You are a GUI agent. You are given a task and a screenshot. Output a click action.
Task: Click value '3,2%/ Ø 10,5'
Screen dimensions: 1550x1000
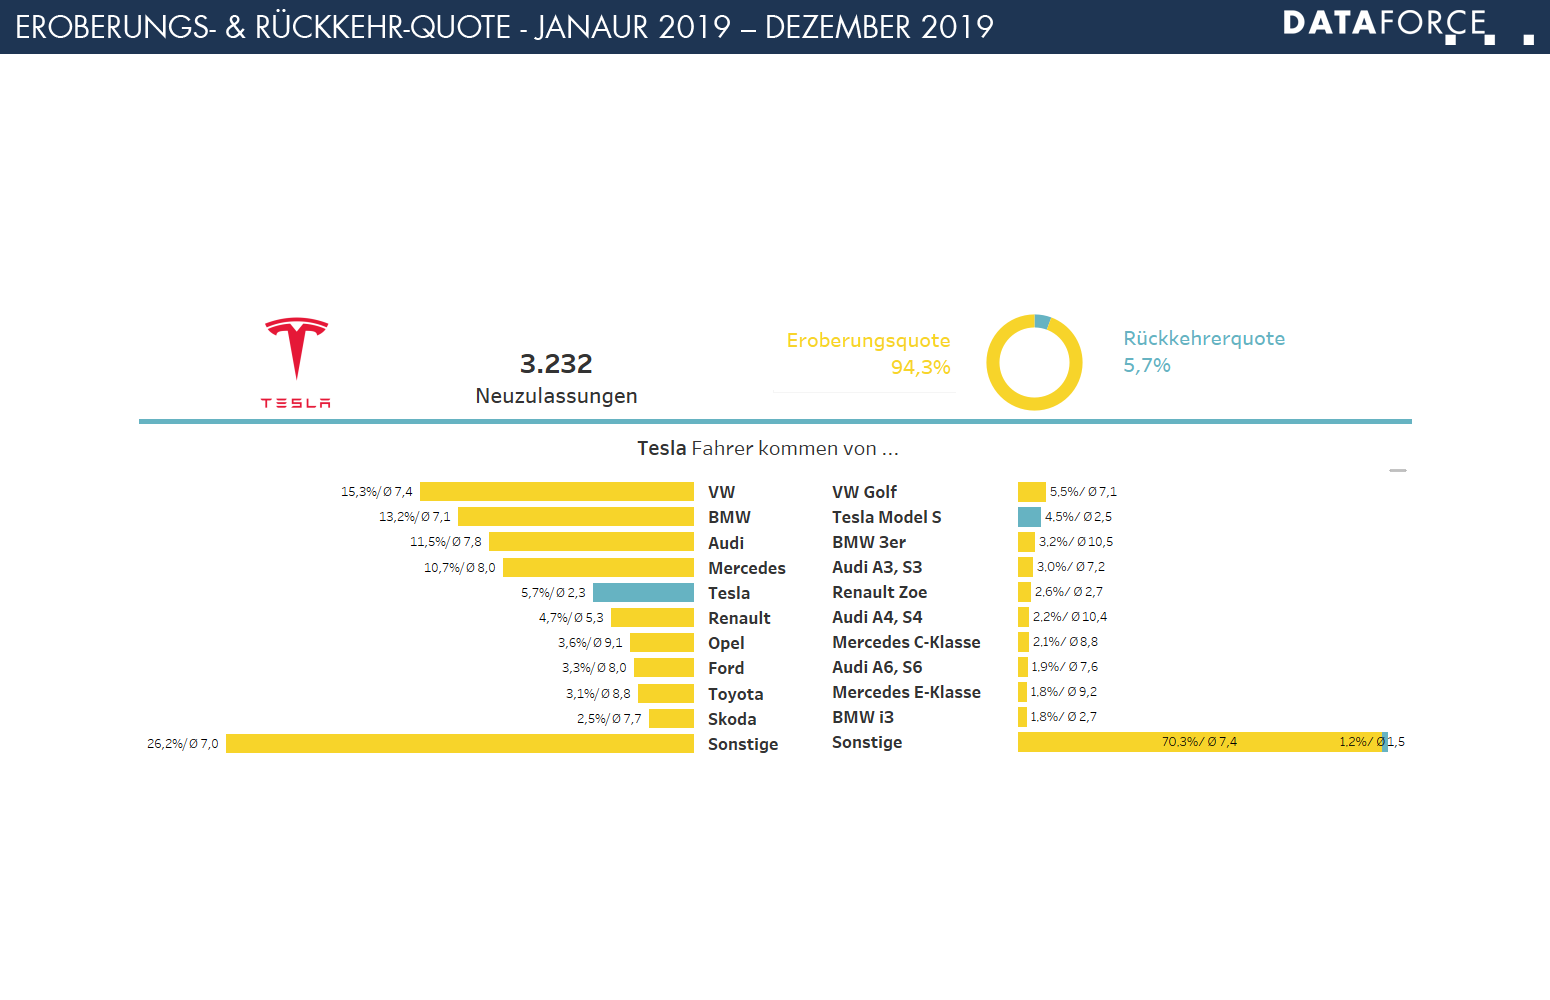pyautogui.click(x=1076, y=542)
